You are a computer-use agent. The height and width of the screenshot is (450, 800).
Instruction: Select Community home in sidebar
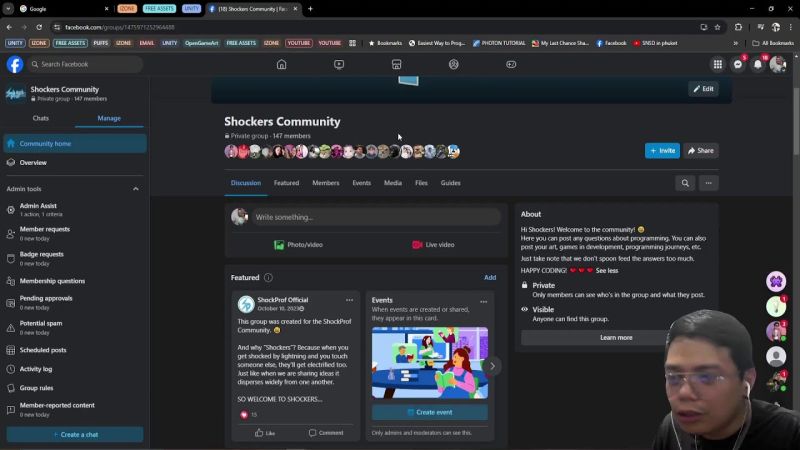click(x=75, y=144)
